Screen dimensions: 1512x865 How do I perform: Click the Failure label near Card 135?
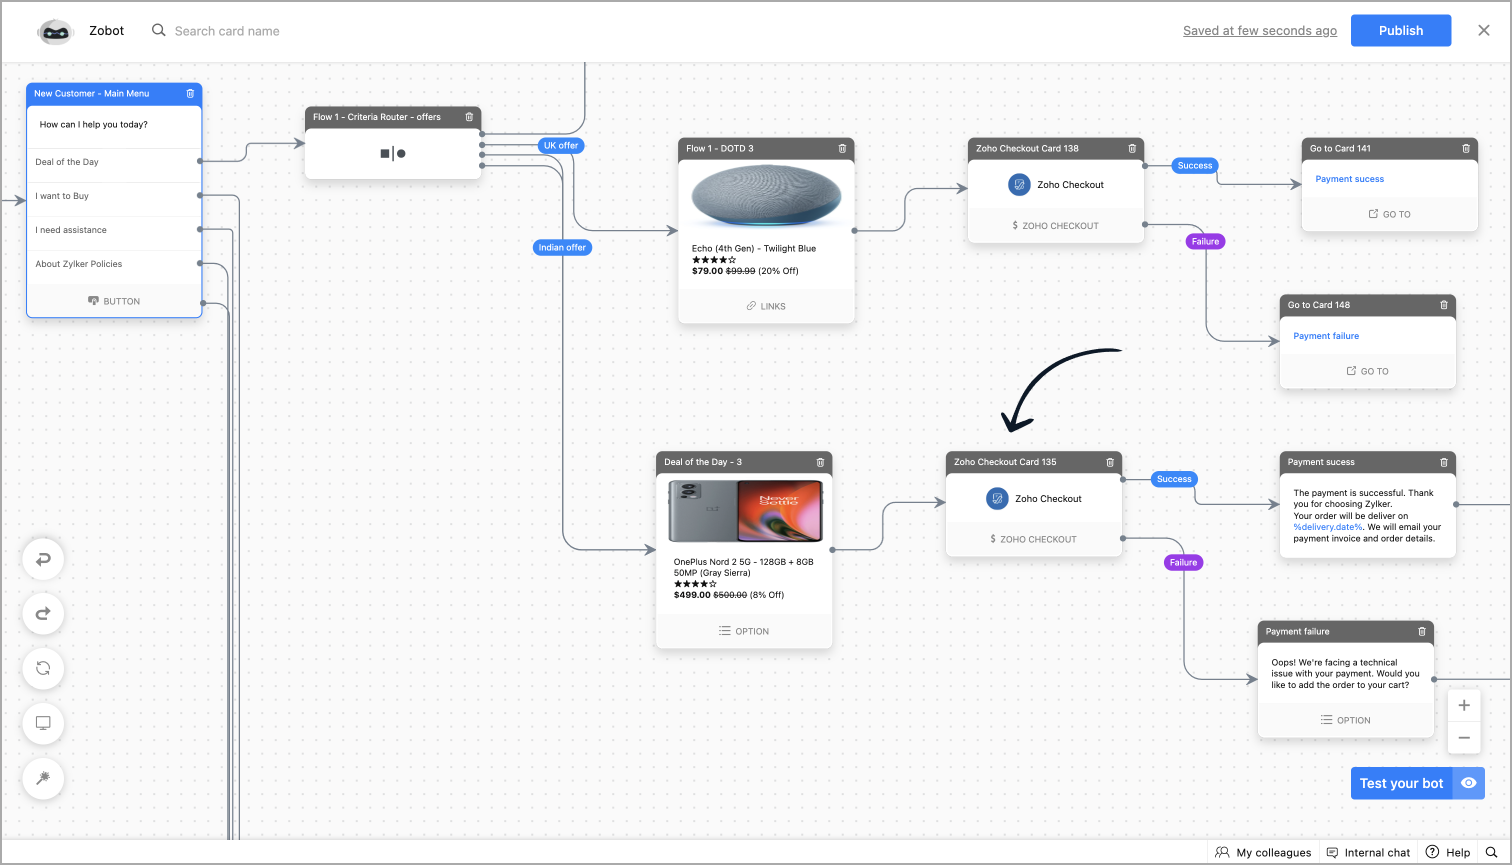tap(1183, 563)
